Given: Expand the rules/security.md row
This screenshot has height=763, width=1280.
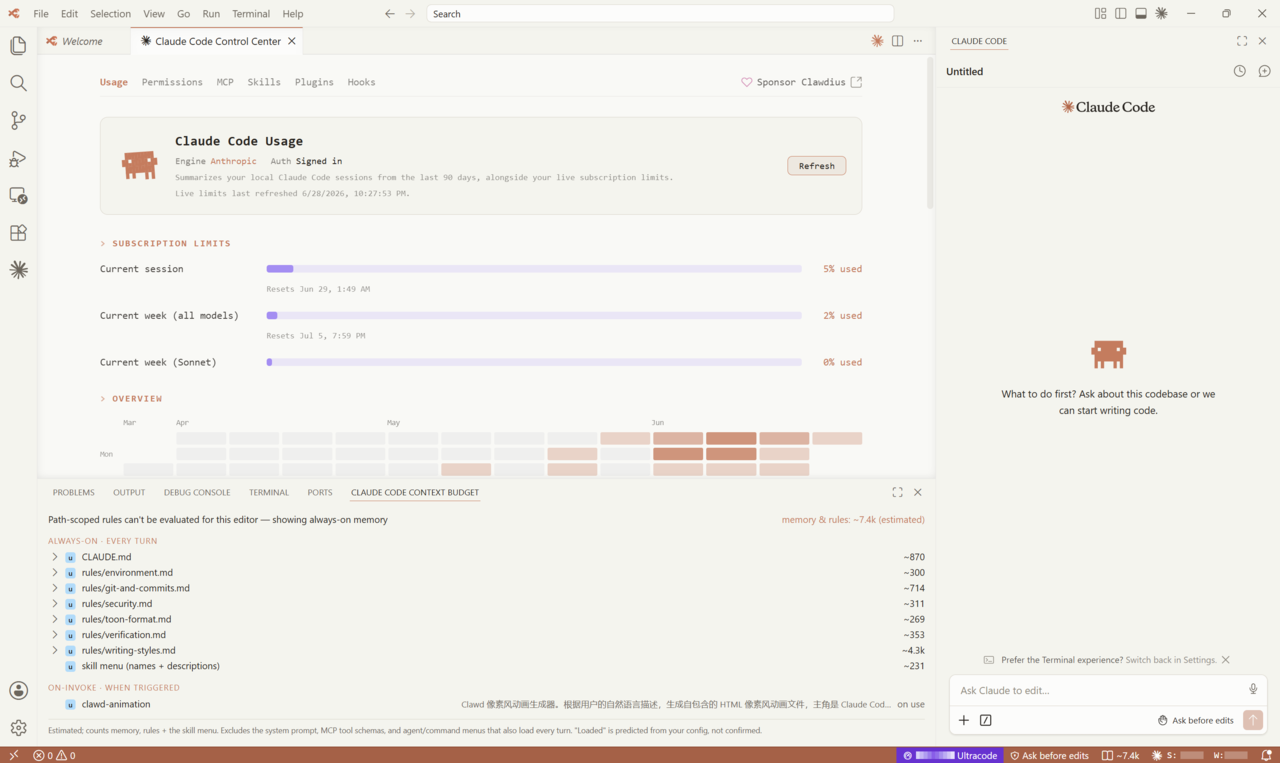Looking at the screenshot, I should click(55, 604).
